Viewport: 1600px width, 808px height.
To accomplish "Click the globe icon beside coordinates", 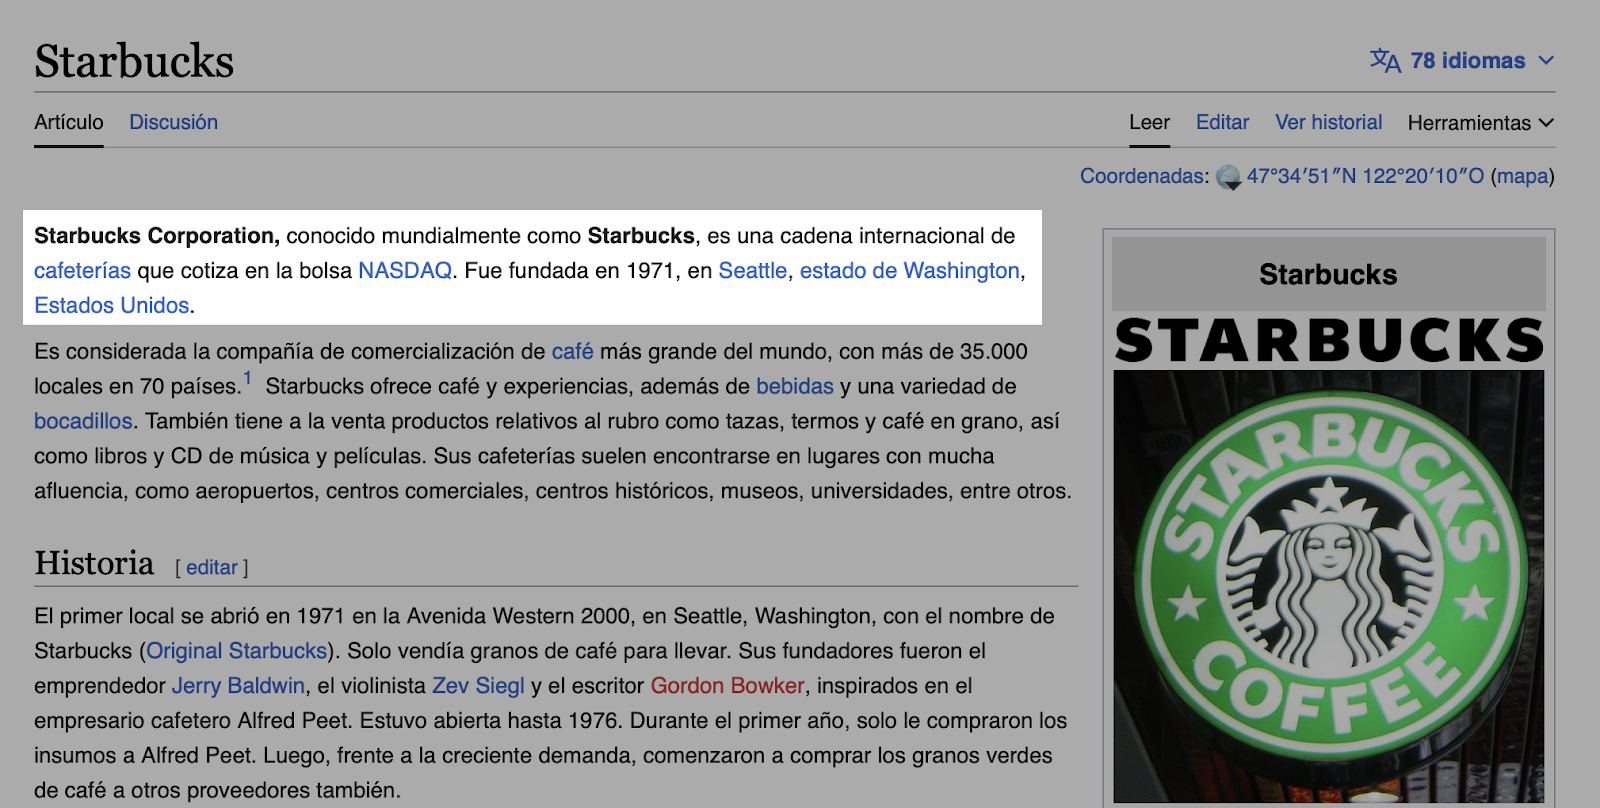I will [x=1228, y=178].
